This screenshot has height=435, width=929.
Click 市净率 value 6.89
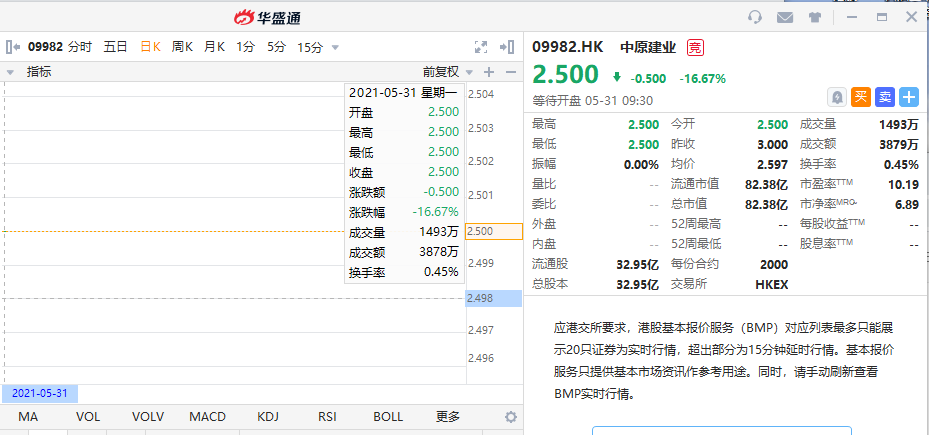[907, 204]
